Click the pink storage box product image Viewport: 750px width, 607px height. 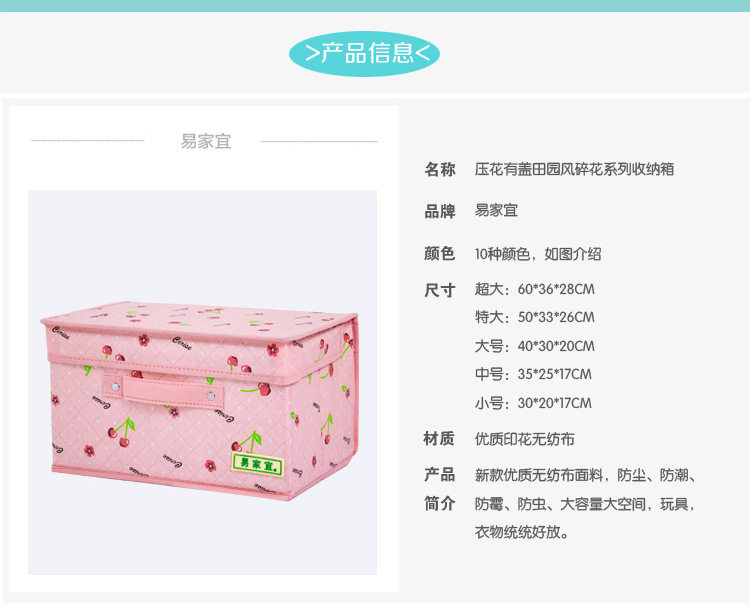click(202, 382)
